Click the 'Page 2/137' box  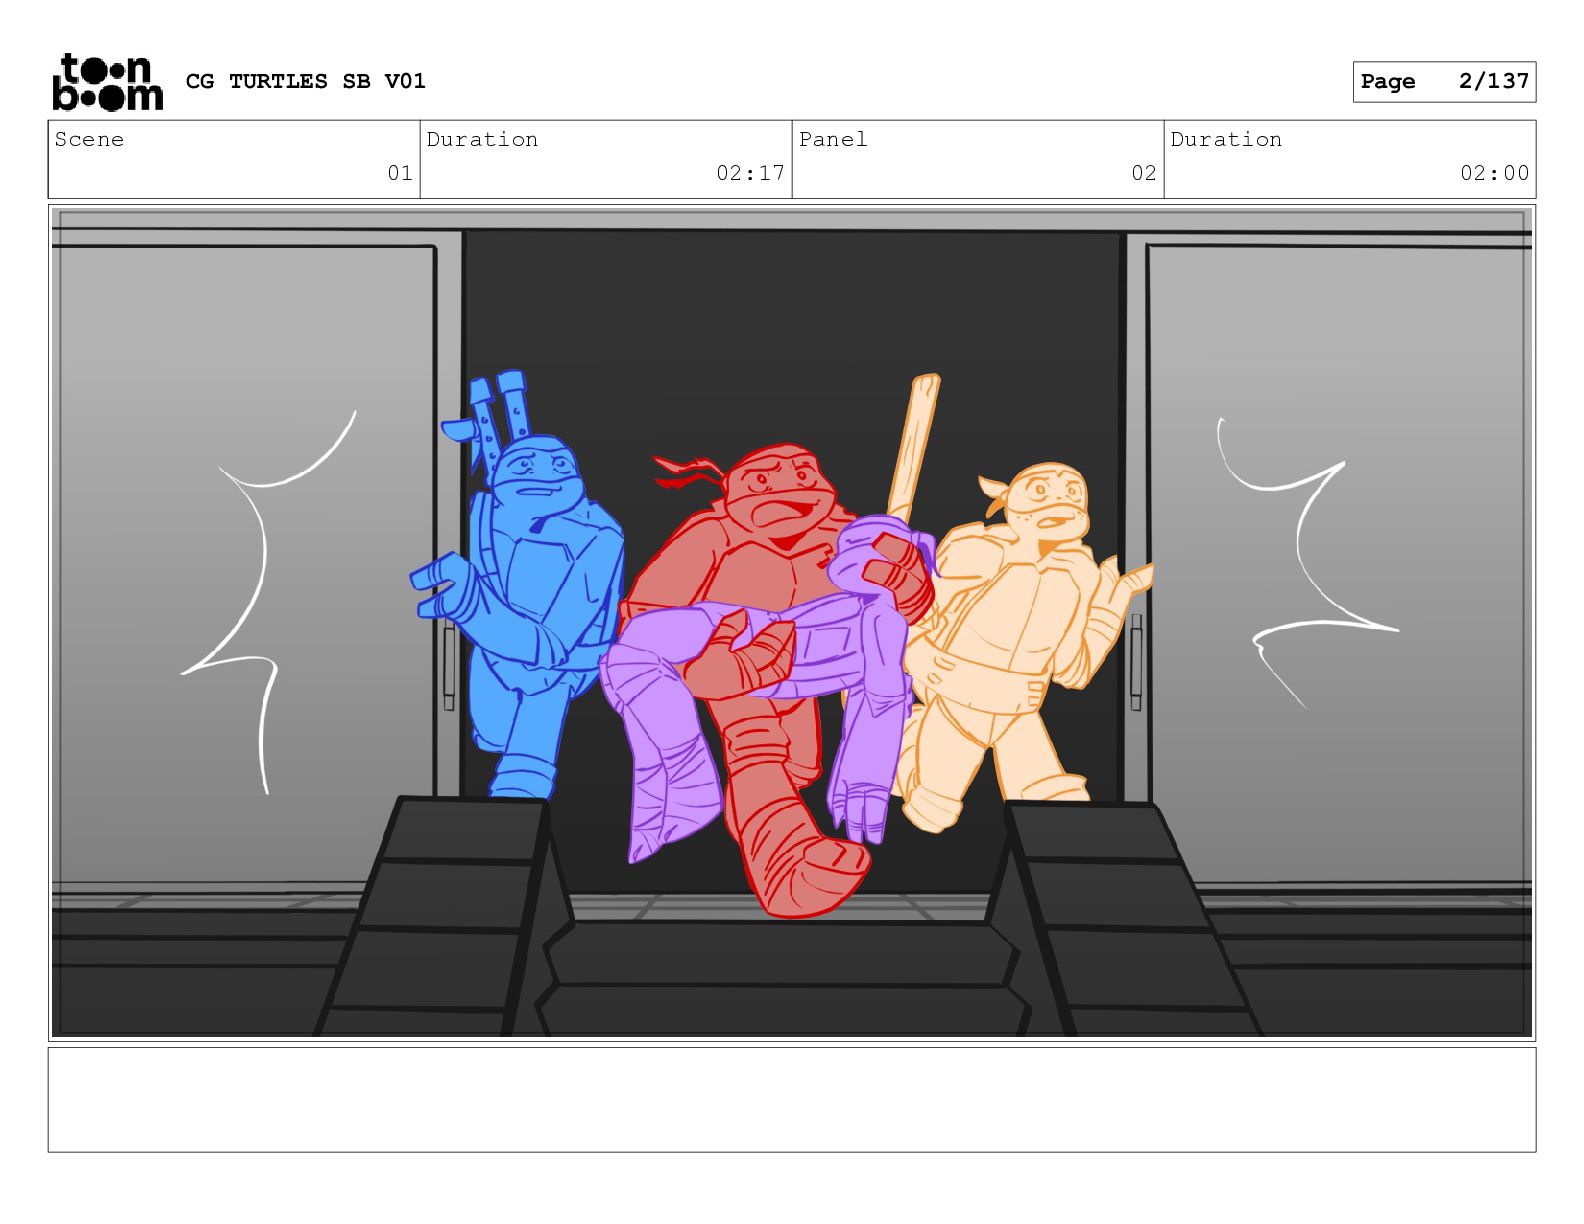click(x=1444, y=82)
